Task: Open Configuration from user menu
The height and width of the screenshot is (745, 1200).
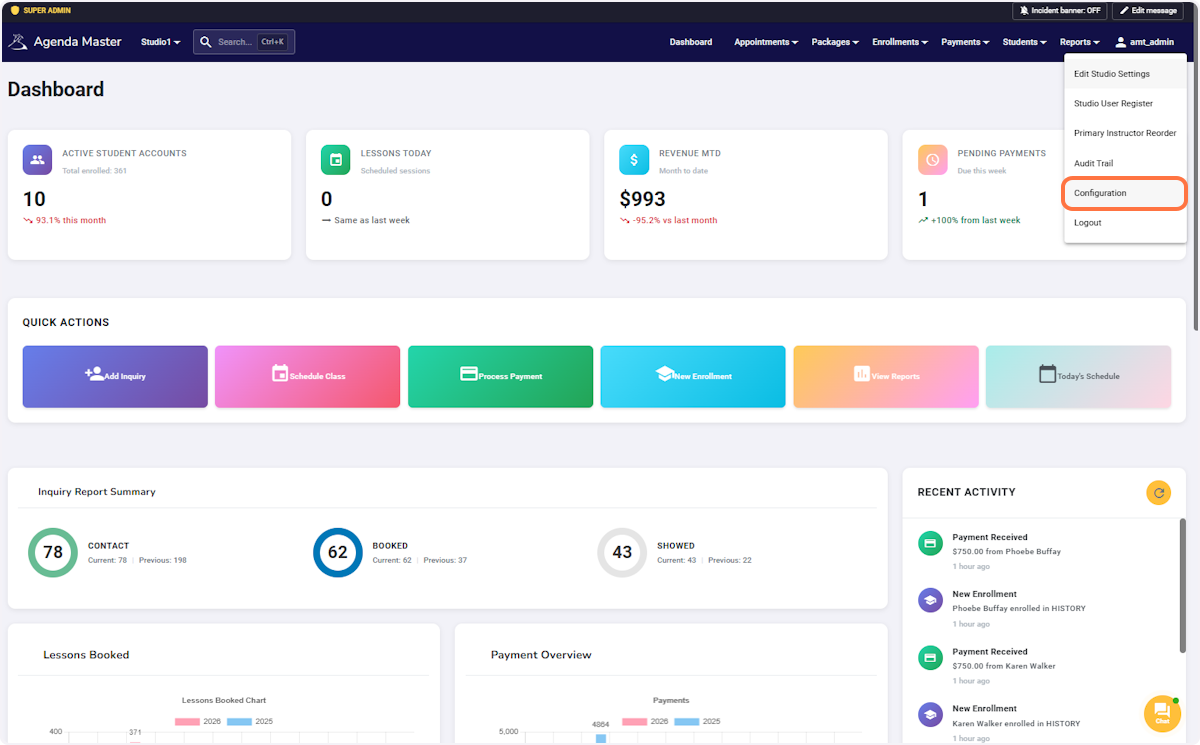Action: click(x=1125, y=193)
